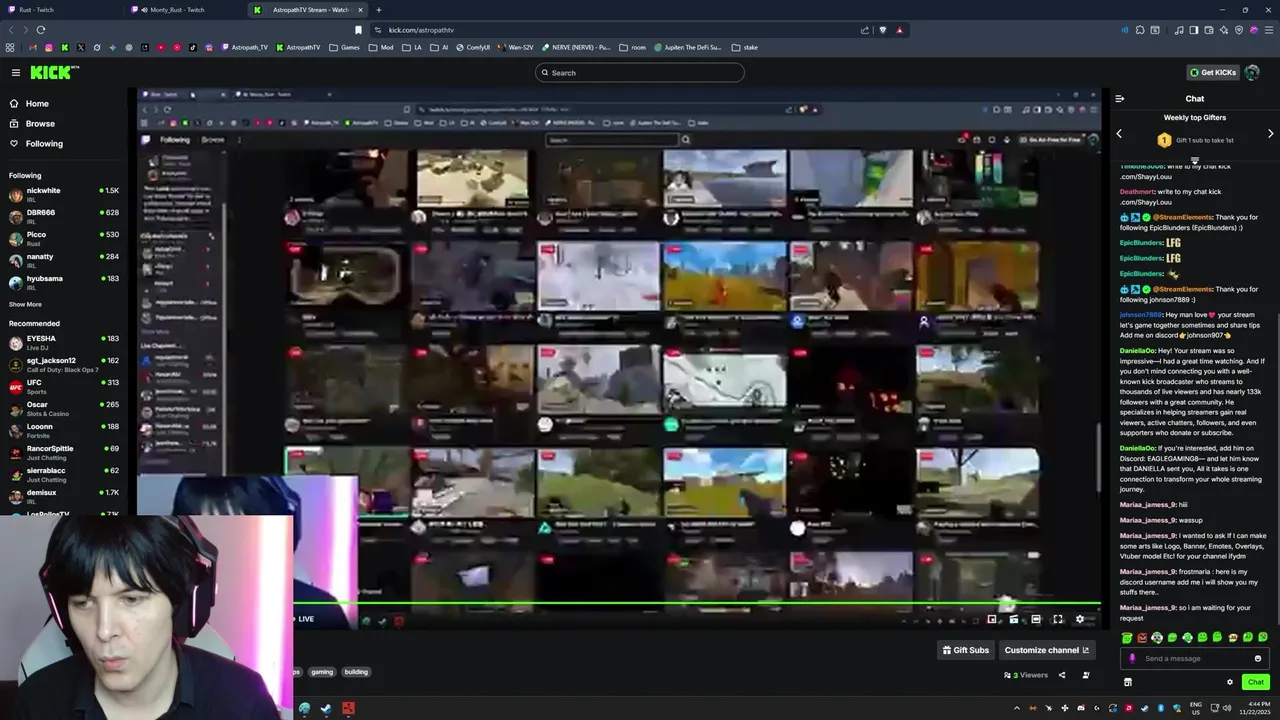Click the Get KICKs button
Image resolution: width=1280 pixels, height=720 pixels.
1211,72
